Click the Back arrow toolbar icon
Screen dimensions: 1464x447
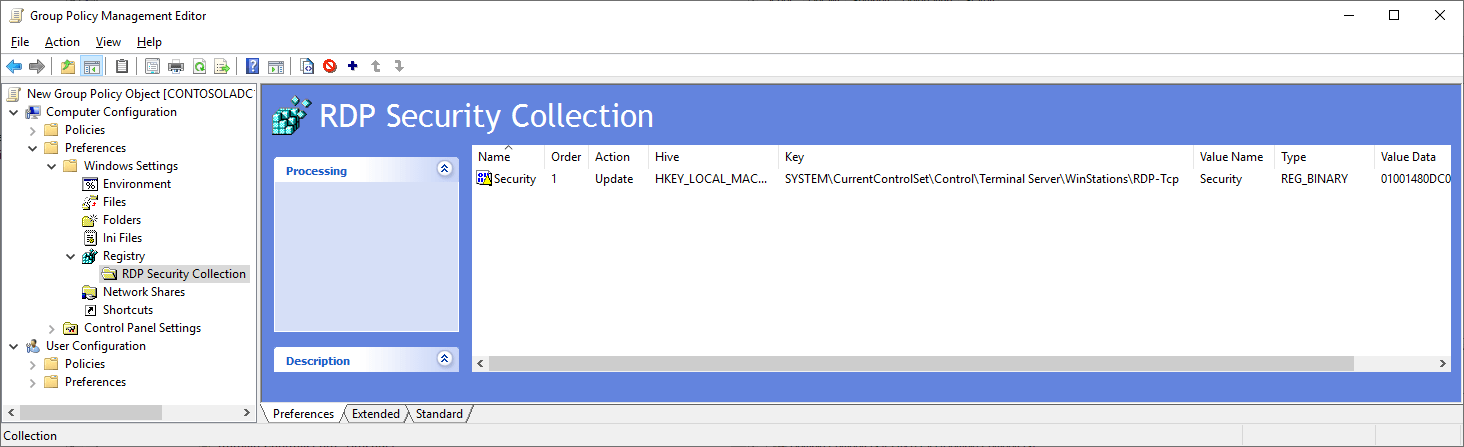pos(14,66)
